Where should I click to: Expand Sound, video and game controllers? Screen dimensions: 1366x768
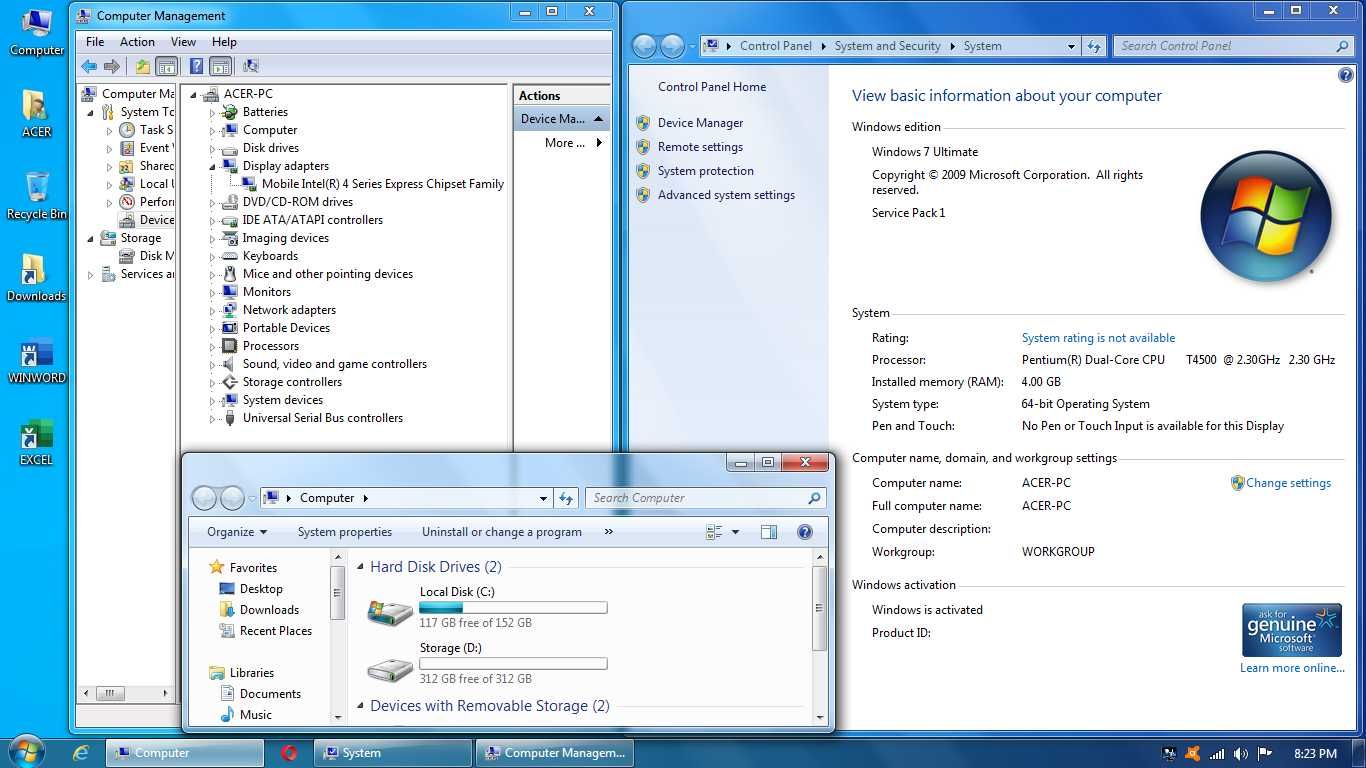tap(213, 365)
